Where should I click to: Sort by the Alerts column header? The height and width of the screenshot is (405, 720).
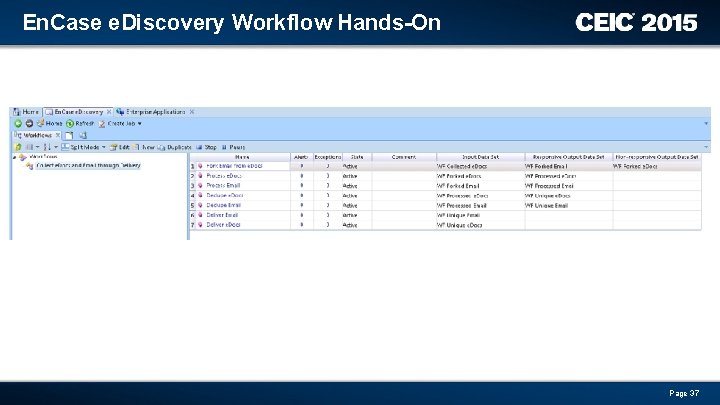click(301, 157)
